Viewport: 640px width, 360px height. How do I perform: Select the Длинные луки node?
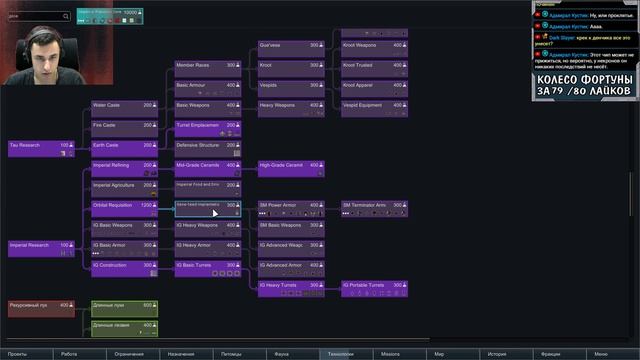tap(124, 309)
